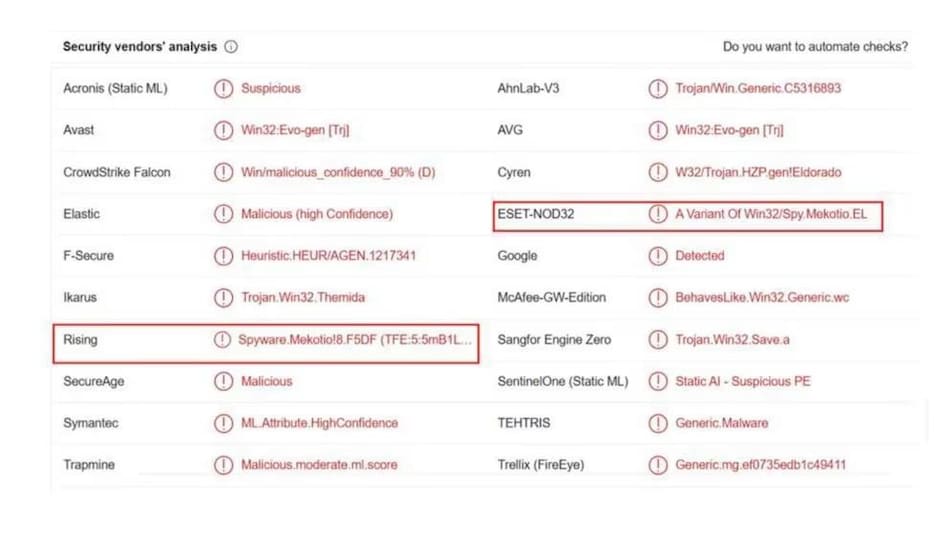Click the alert icon in the Rising row
Viewport: 950px width, 534px height.
222,340
